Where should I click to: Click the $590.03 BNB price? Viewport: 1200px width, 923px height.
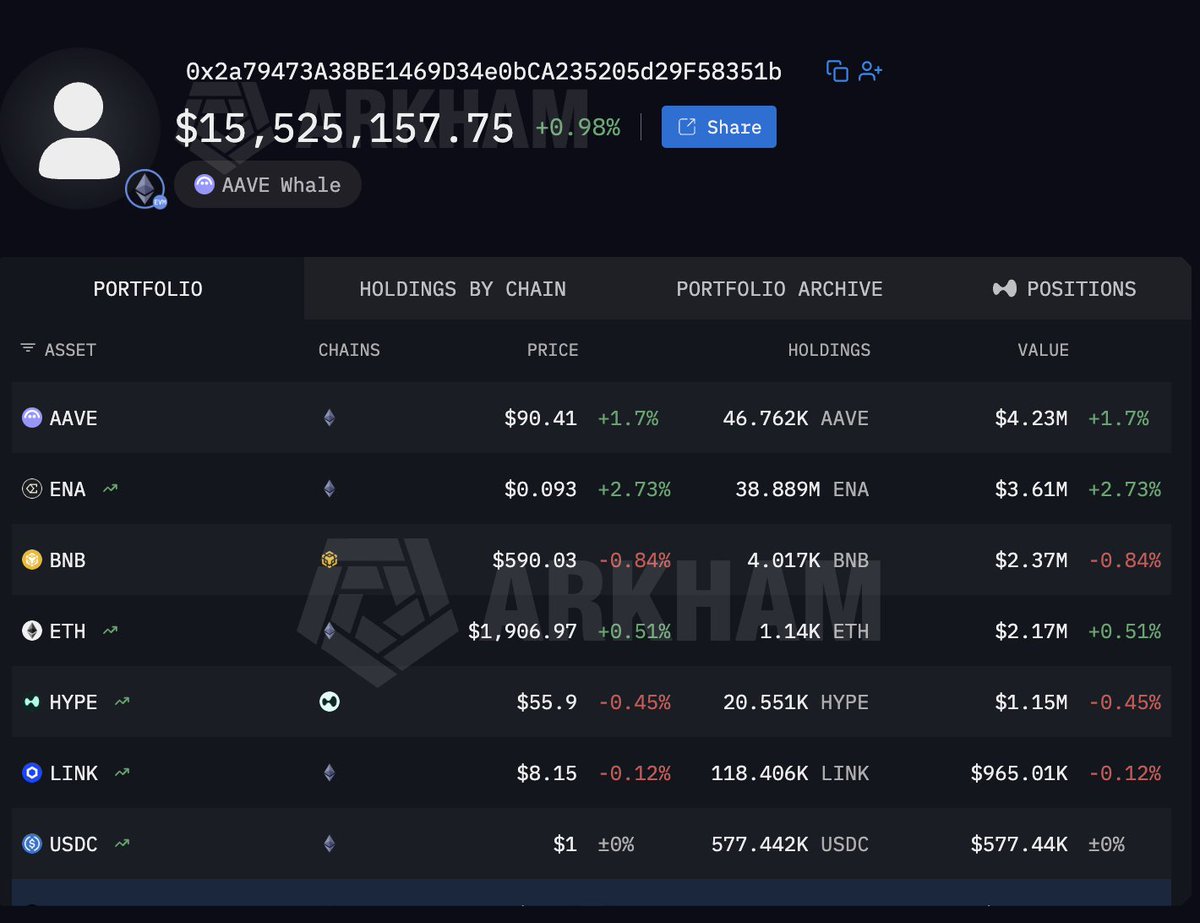(535, 560)
